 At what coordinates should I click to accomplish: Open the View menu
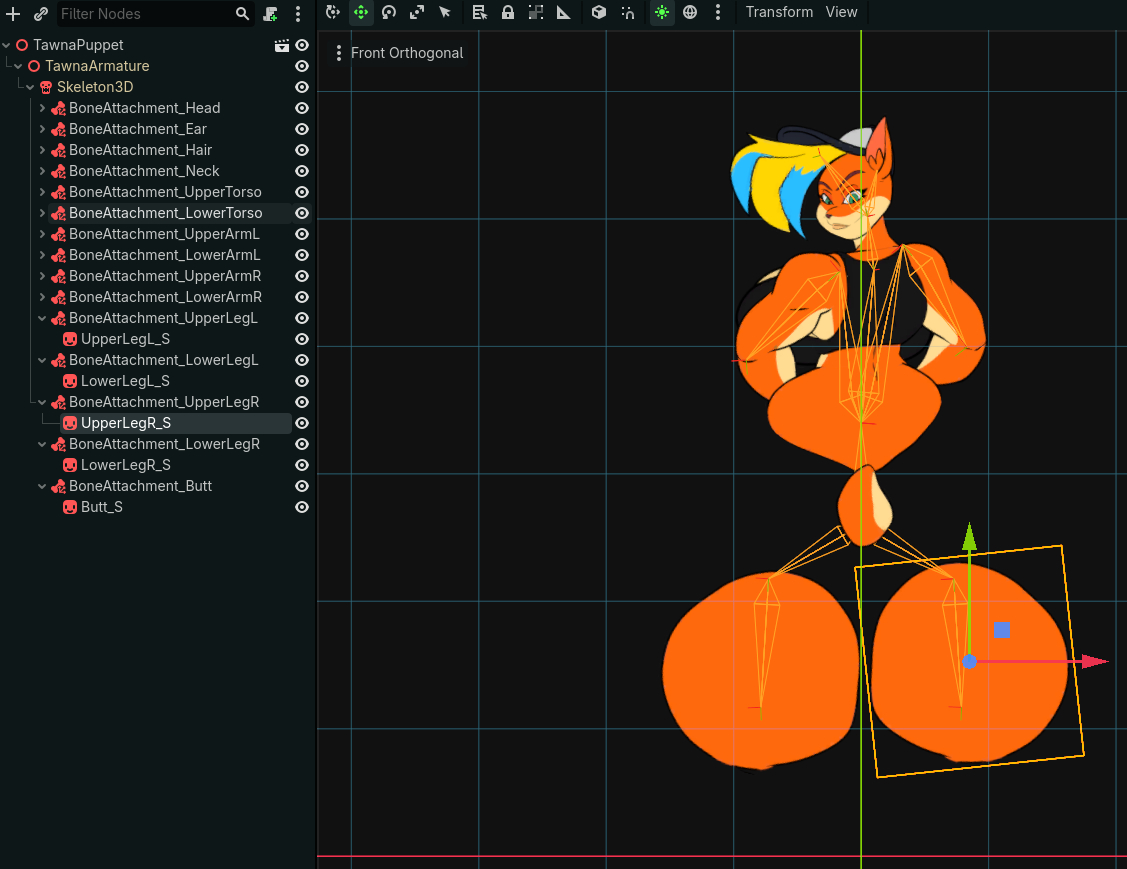tap(841, 12)
